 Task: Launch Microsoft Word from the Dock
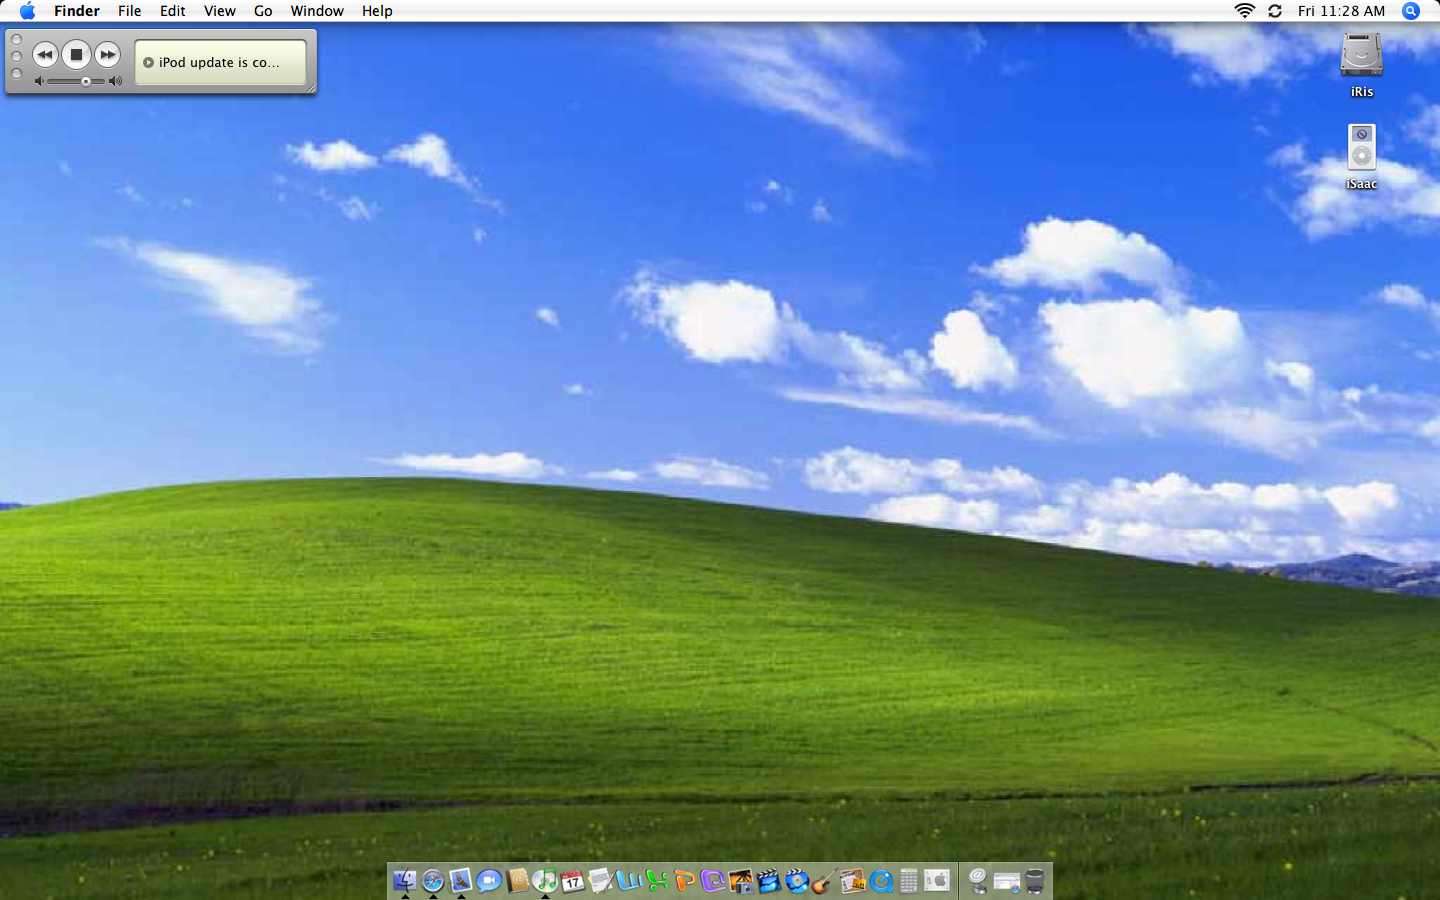[x=629, y=881]
